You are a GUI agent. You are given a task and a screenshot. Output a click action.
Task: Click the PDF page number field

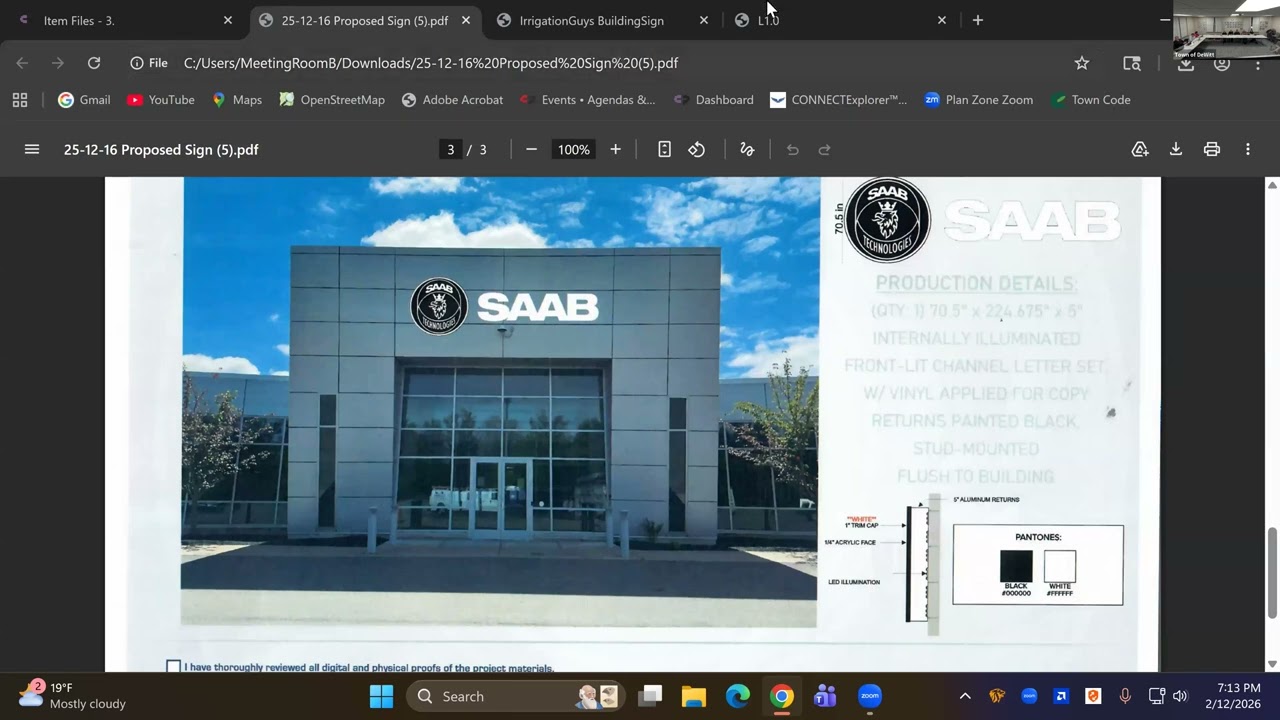[450, 149]
